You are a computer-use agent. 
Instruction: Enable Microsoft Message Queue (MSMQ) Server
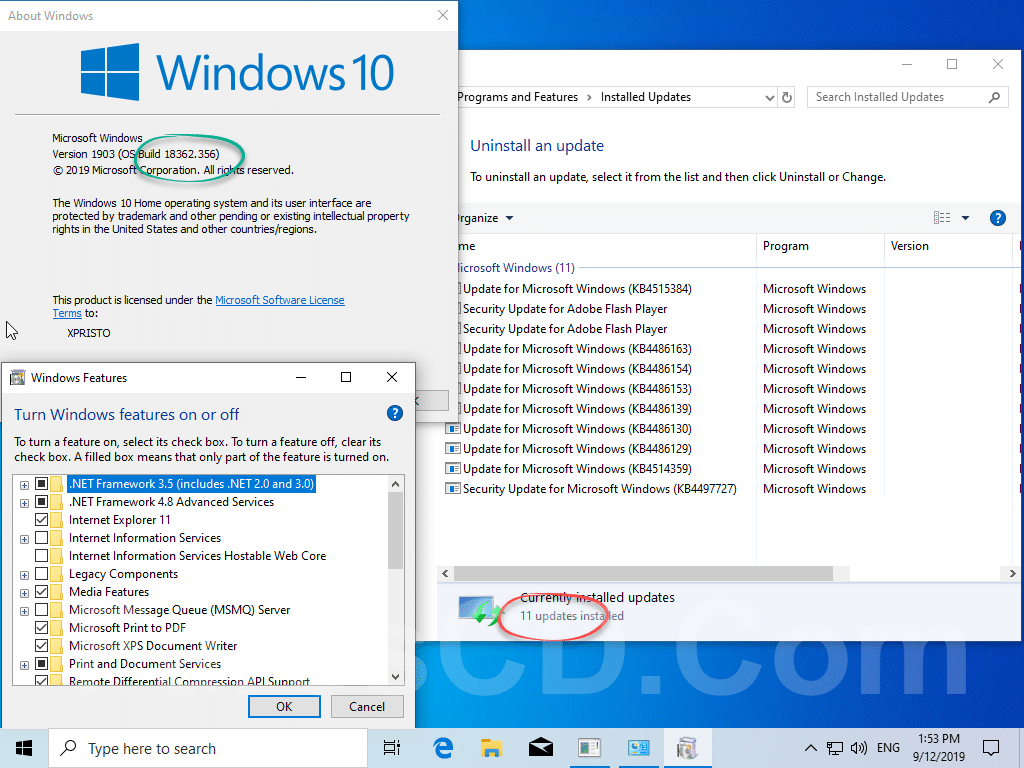tap(41, 610)
